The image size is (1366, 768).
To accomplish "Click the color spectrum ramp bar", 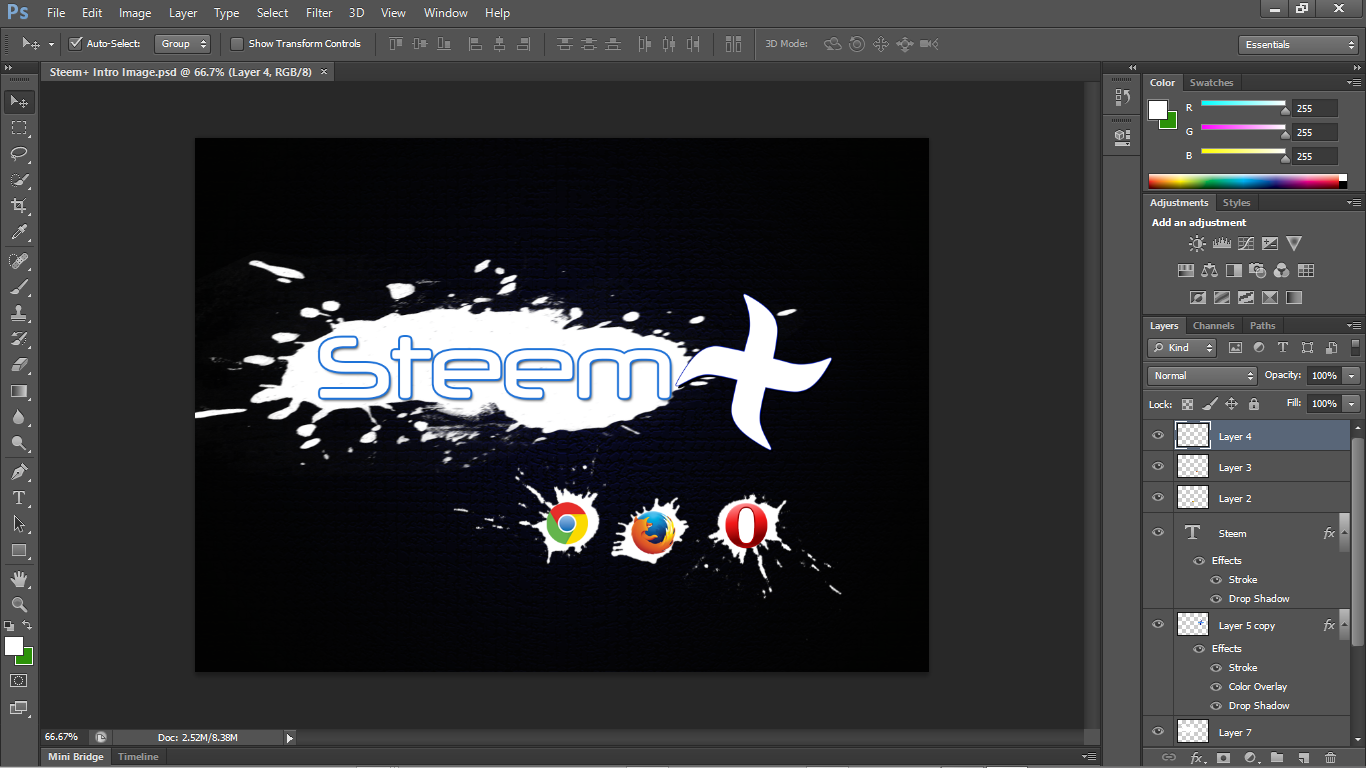I will (x=1243, y=182).
